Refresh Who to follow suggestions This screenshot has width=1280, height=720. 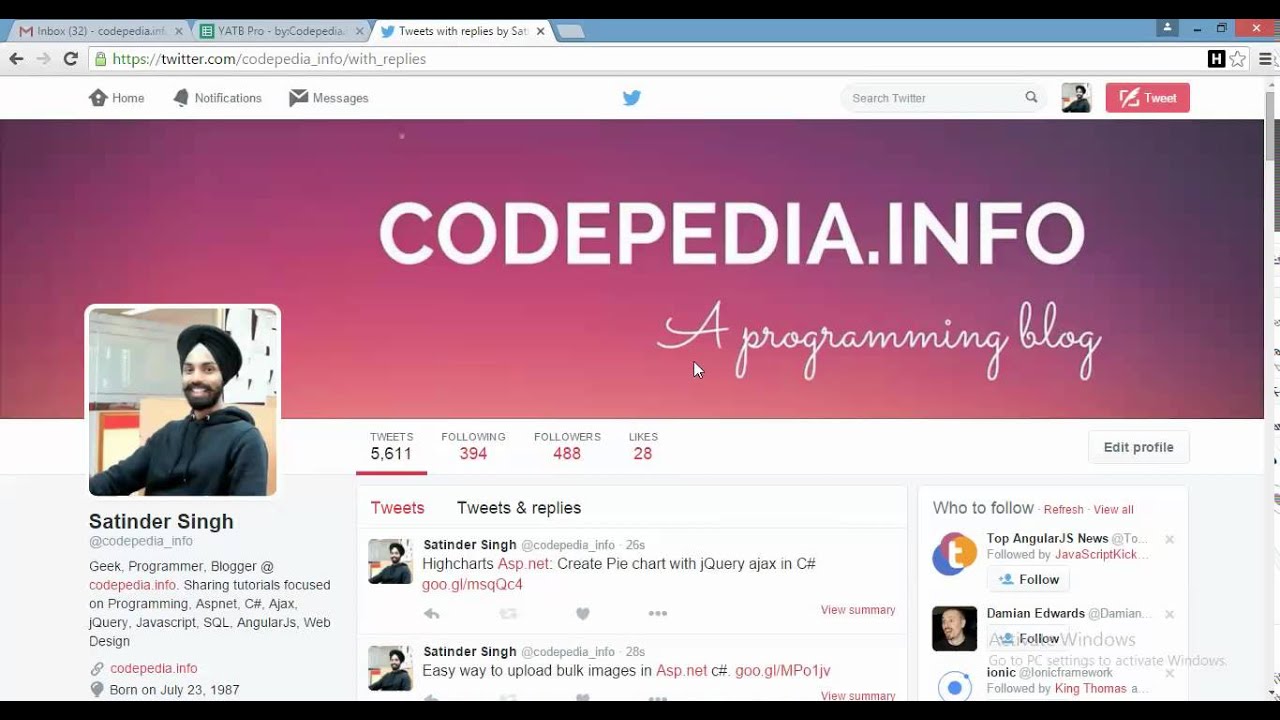(1063, 510)
